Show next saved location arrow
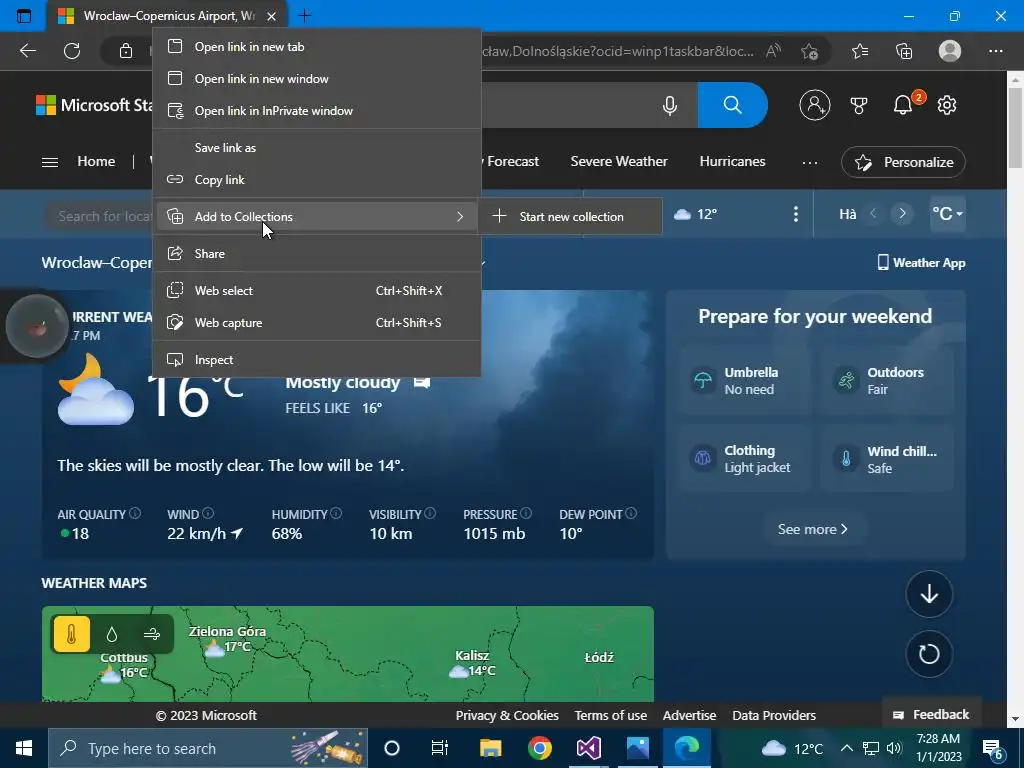Screen dimensions: 1024x768 903,214
